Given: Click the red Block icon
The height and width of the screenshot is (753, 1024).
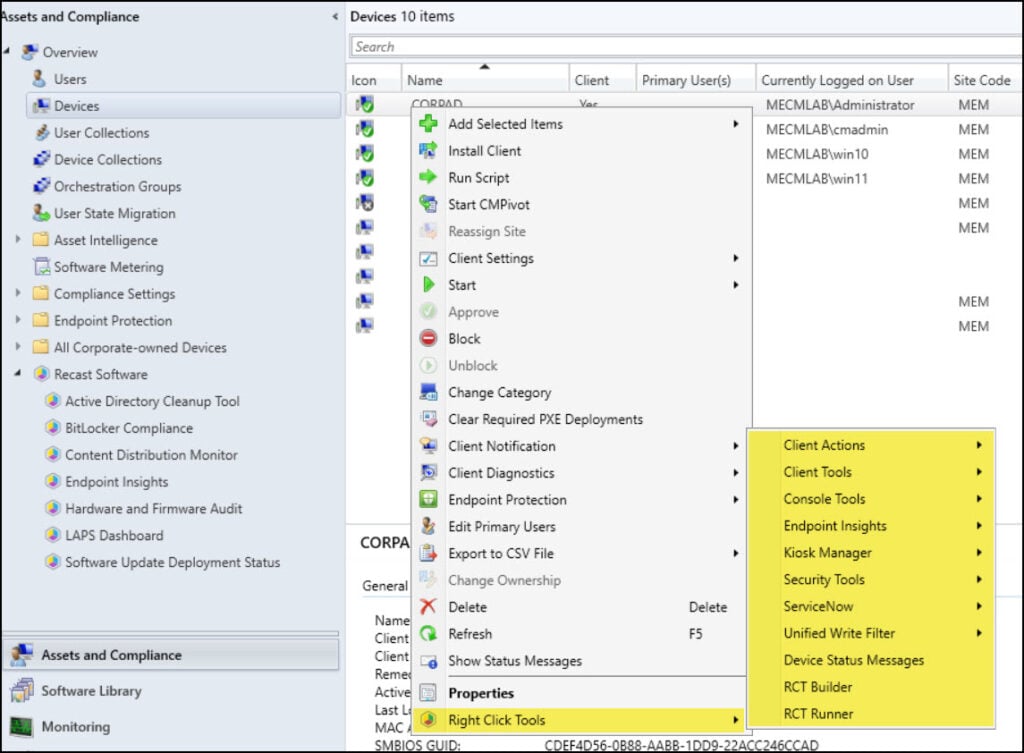Looking at the screenshot, I should pyautogui.click(x=428, y=338).
